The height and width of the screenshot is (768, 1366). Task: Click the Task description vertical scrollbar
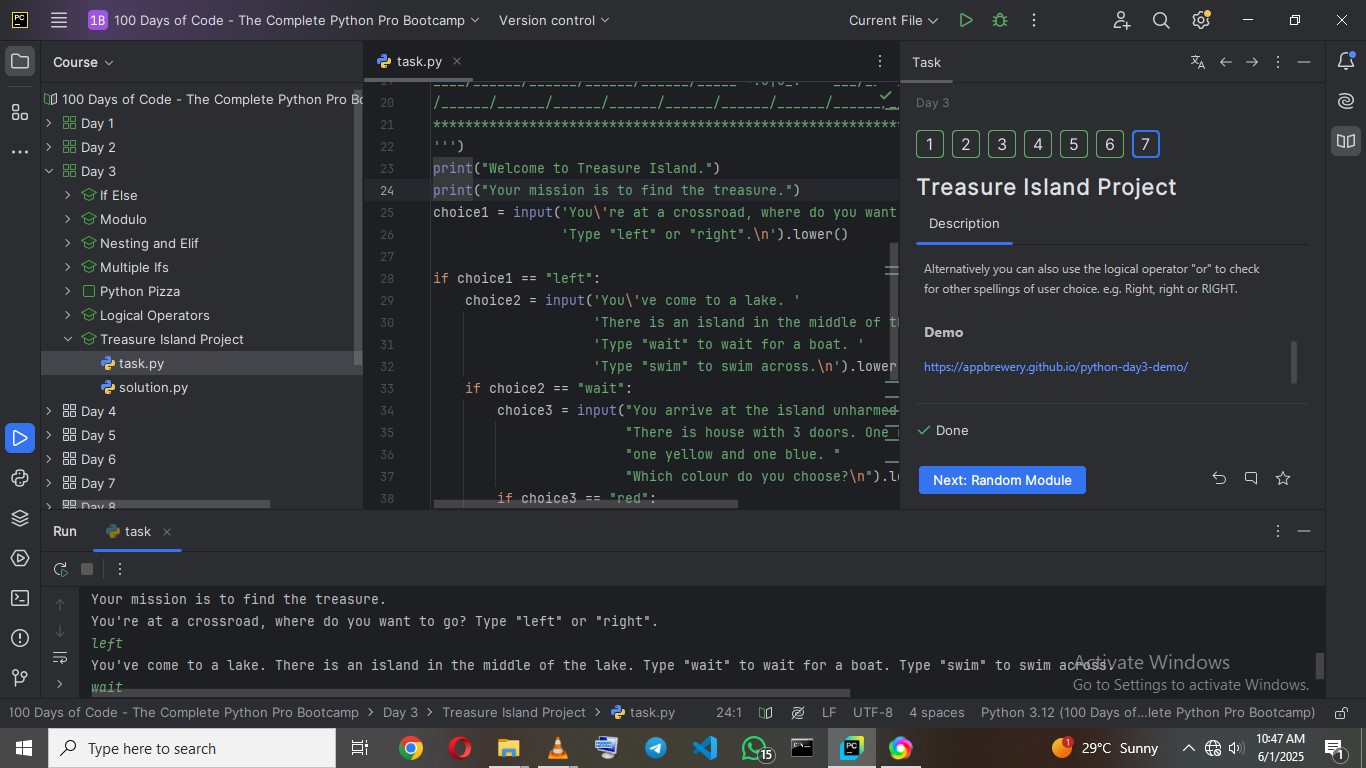(1294, 362)
